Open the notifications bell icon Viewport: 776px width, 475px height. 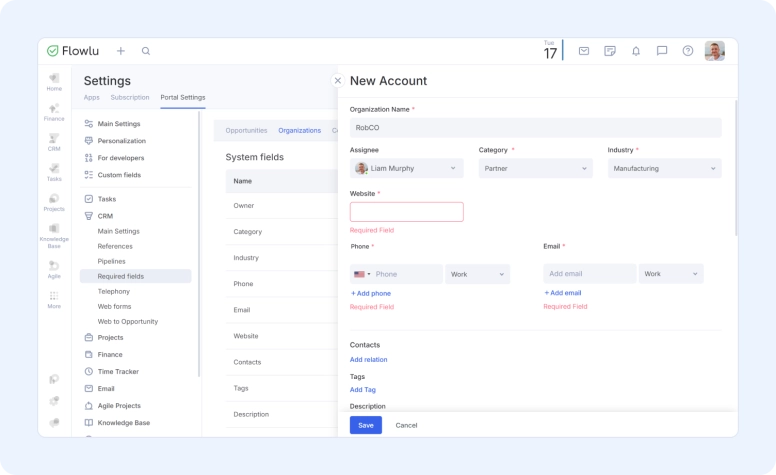pyautogui.click(x=636, y=51)
